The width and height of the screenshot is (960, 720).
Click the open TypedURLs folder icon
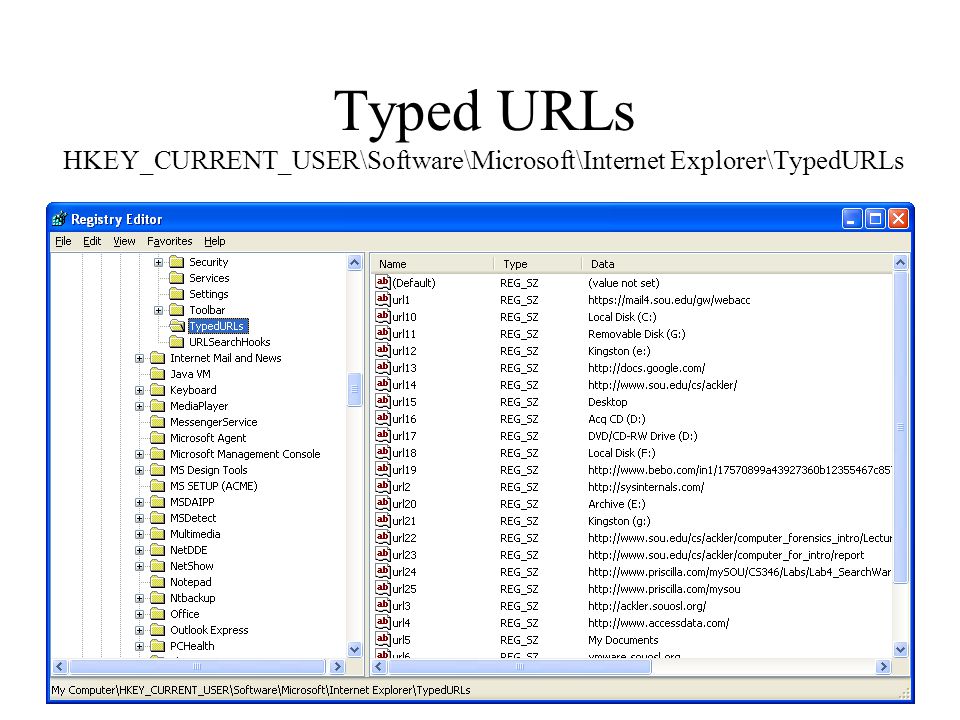tap(177, 326)
